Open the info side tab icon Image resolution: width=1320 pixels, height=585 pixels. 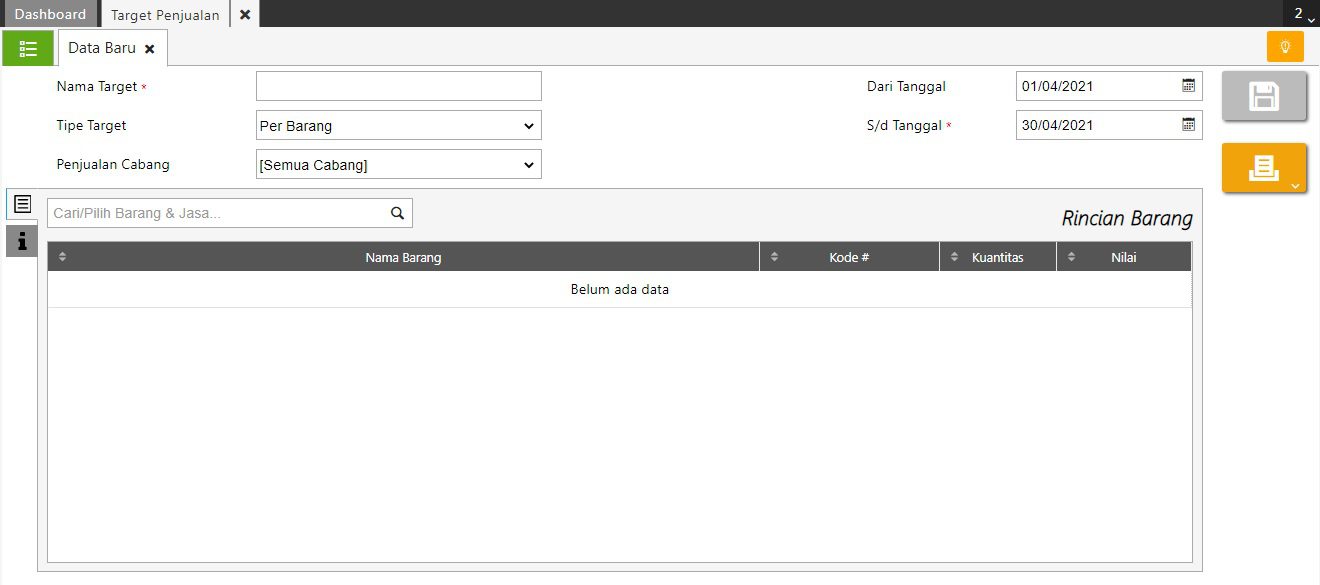[22, 241]
